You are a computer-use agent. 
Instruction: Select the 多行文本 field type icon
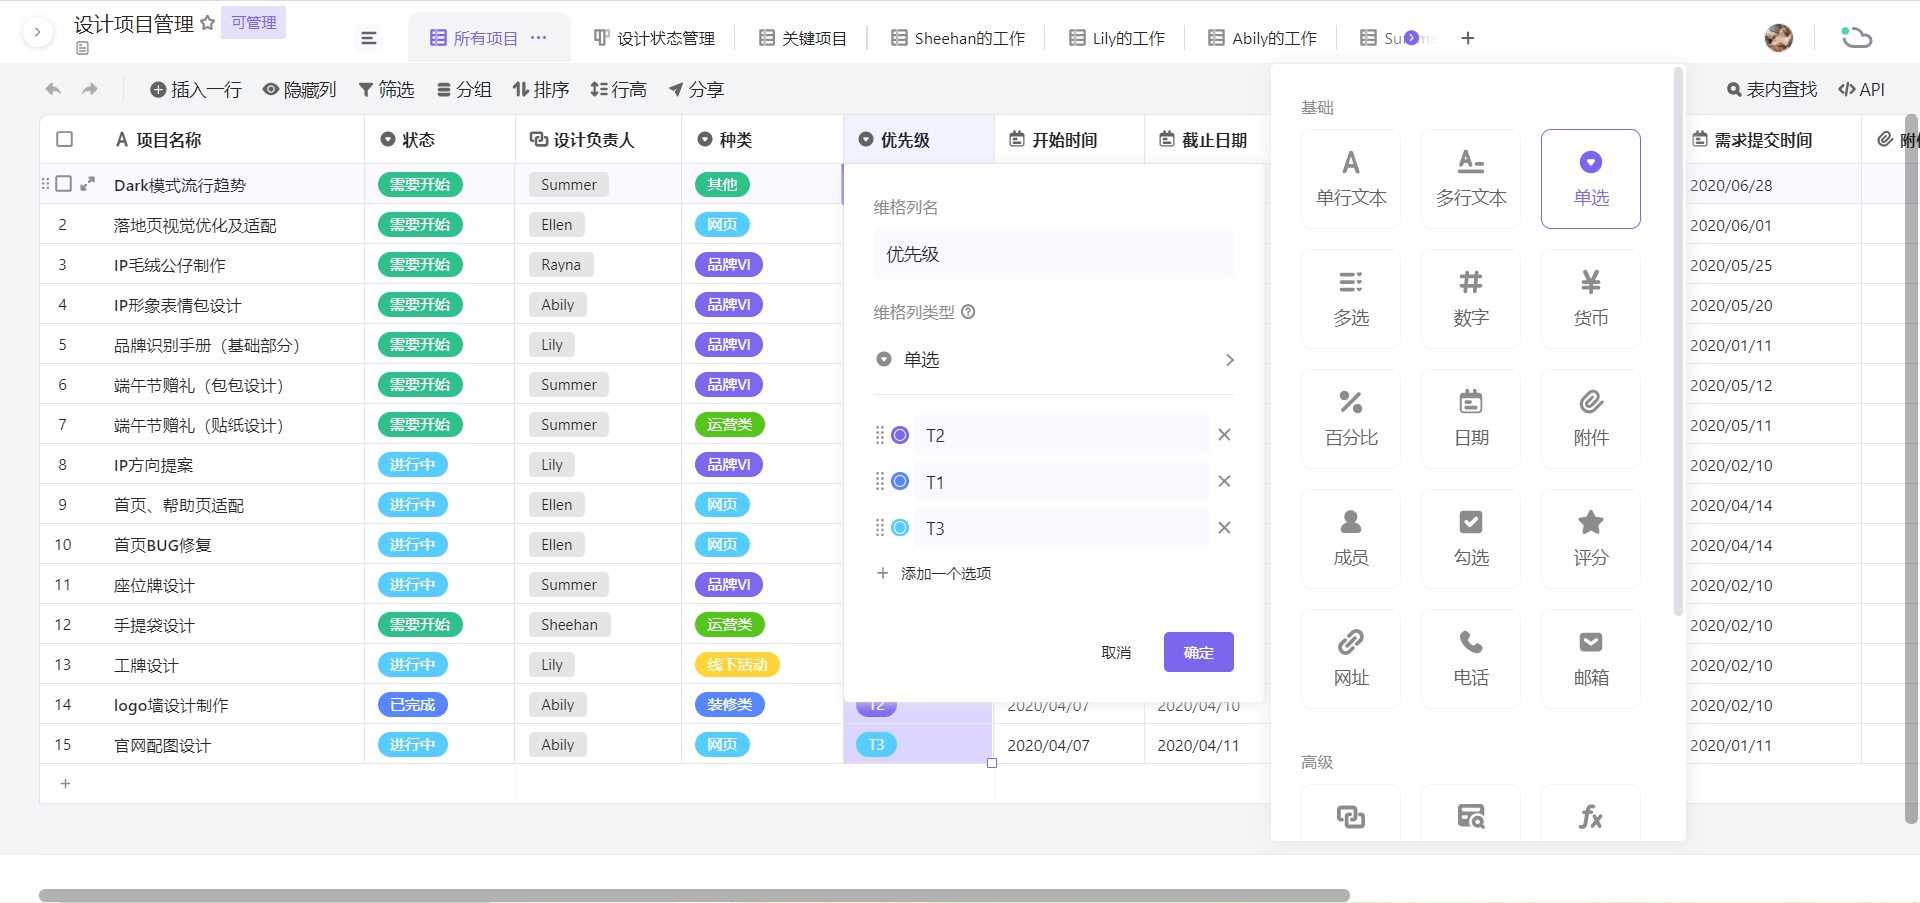point(1470,178)
